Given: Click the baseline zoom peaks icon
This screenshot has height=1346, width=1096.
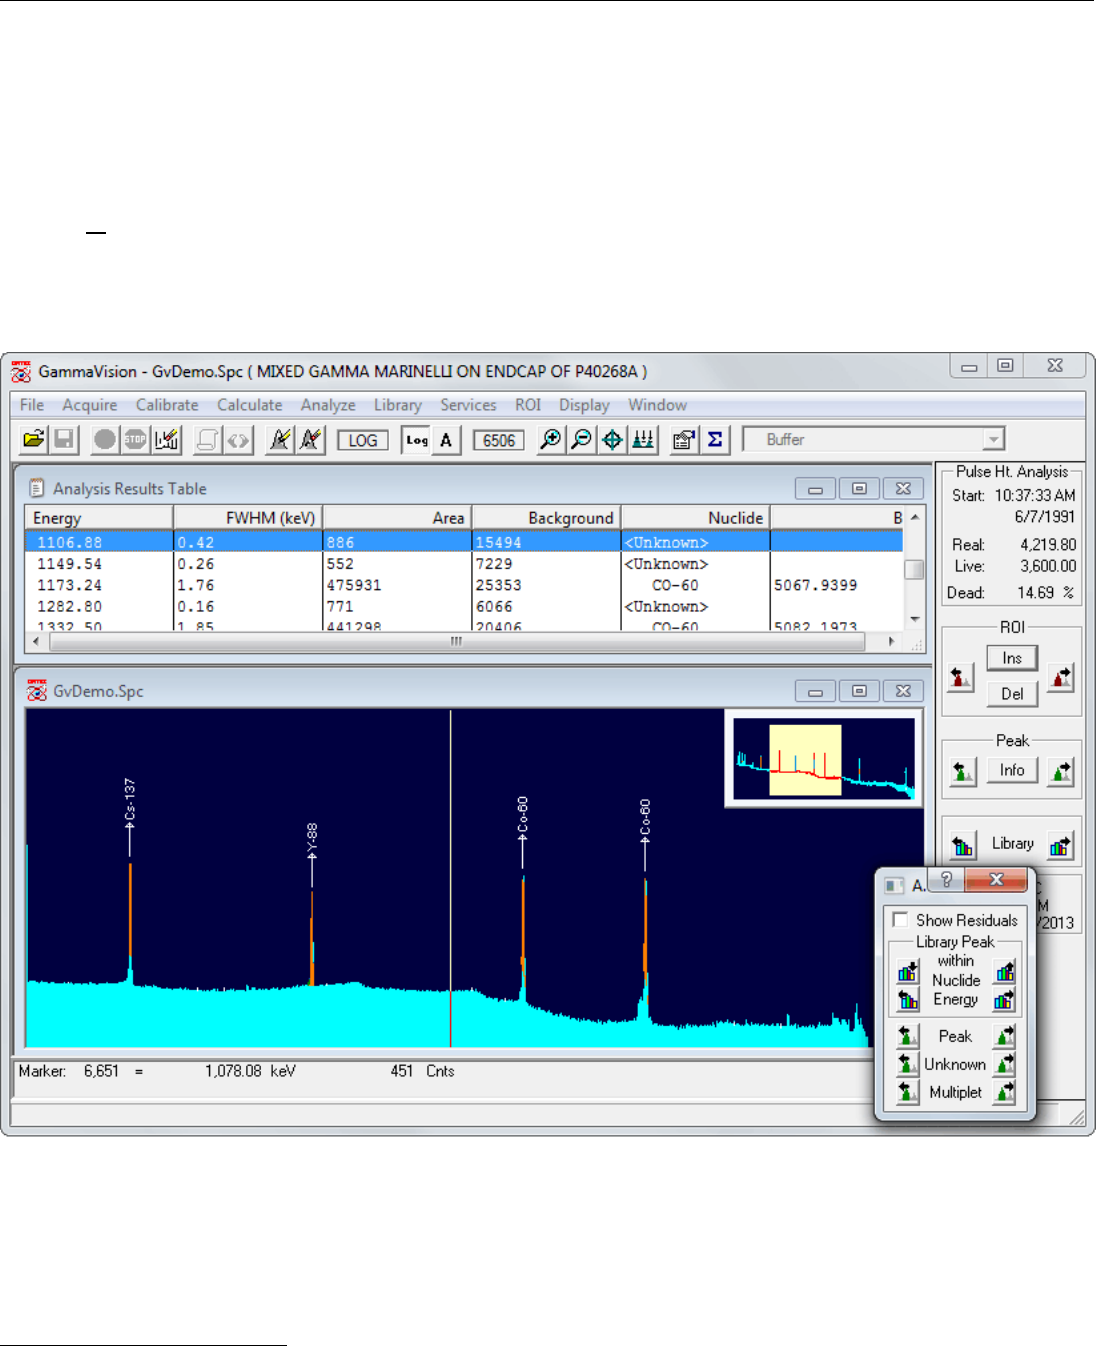Looking at the screenshot, I should click(x=643, y=440).
